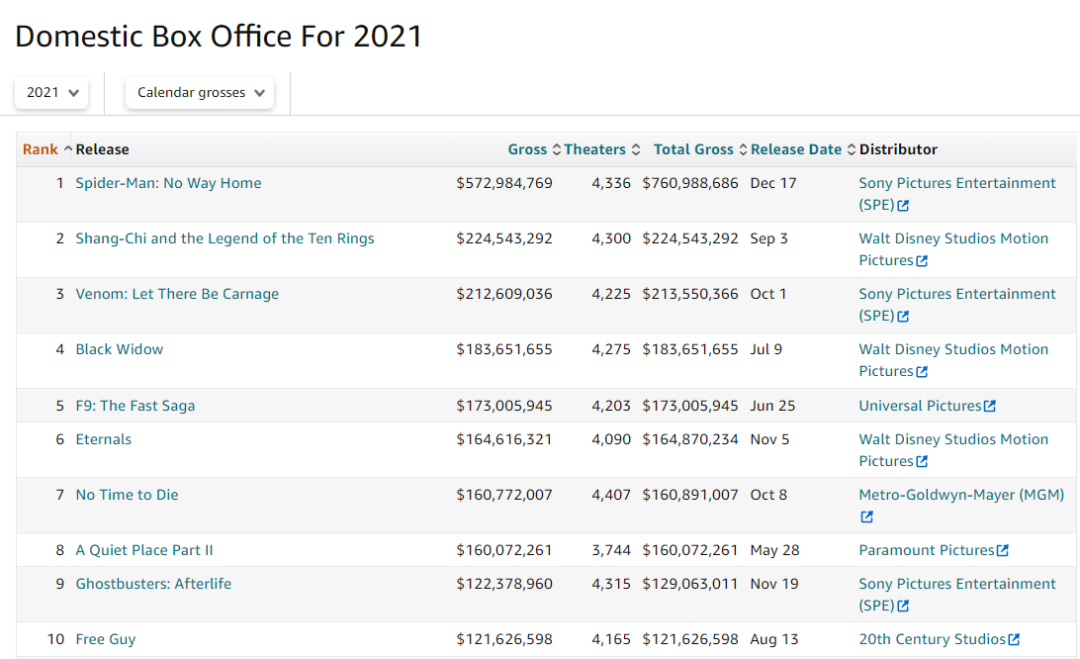Click sort arrows beside Gross column header
This screenshot has height=659, width=1080.
(557, 150)
